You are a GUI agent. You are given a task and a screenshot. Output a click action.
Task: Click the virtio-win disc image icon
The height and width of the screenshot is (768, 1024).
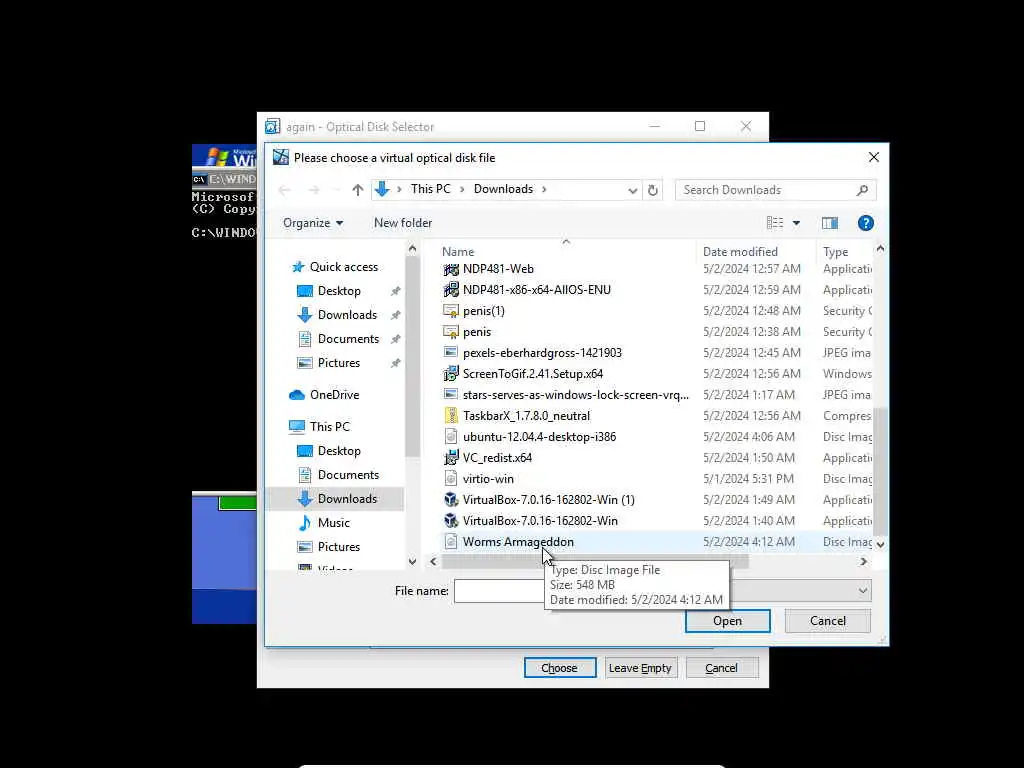click(x=451, y=479)
